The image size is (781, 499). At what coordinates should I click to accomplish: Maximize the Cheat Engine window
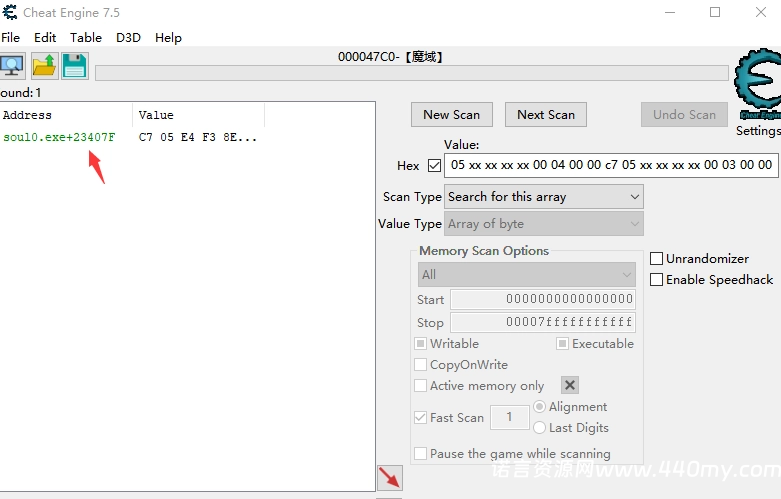[x=715, y=12]
